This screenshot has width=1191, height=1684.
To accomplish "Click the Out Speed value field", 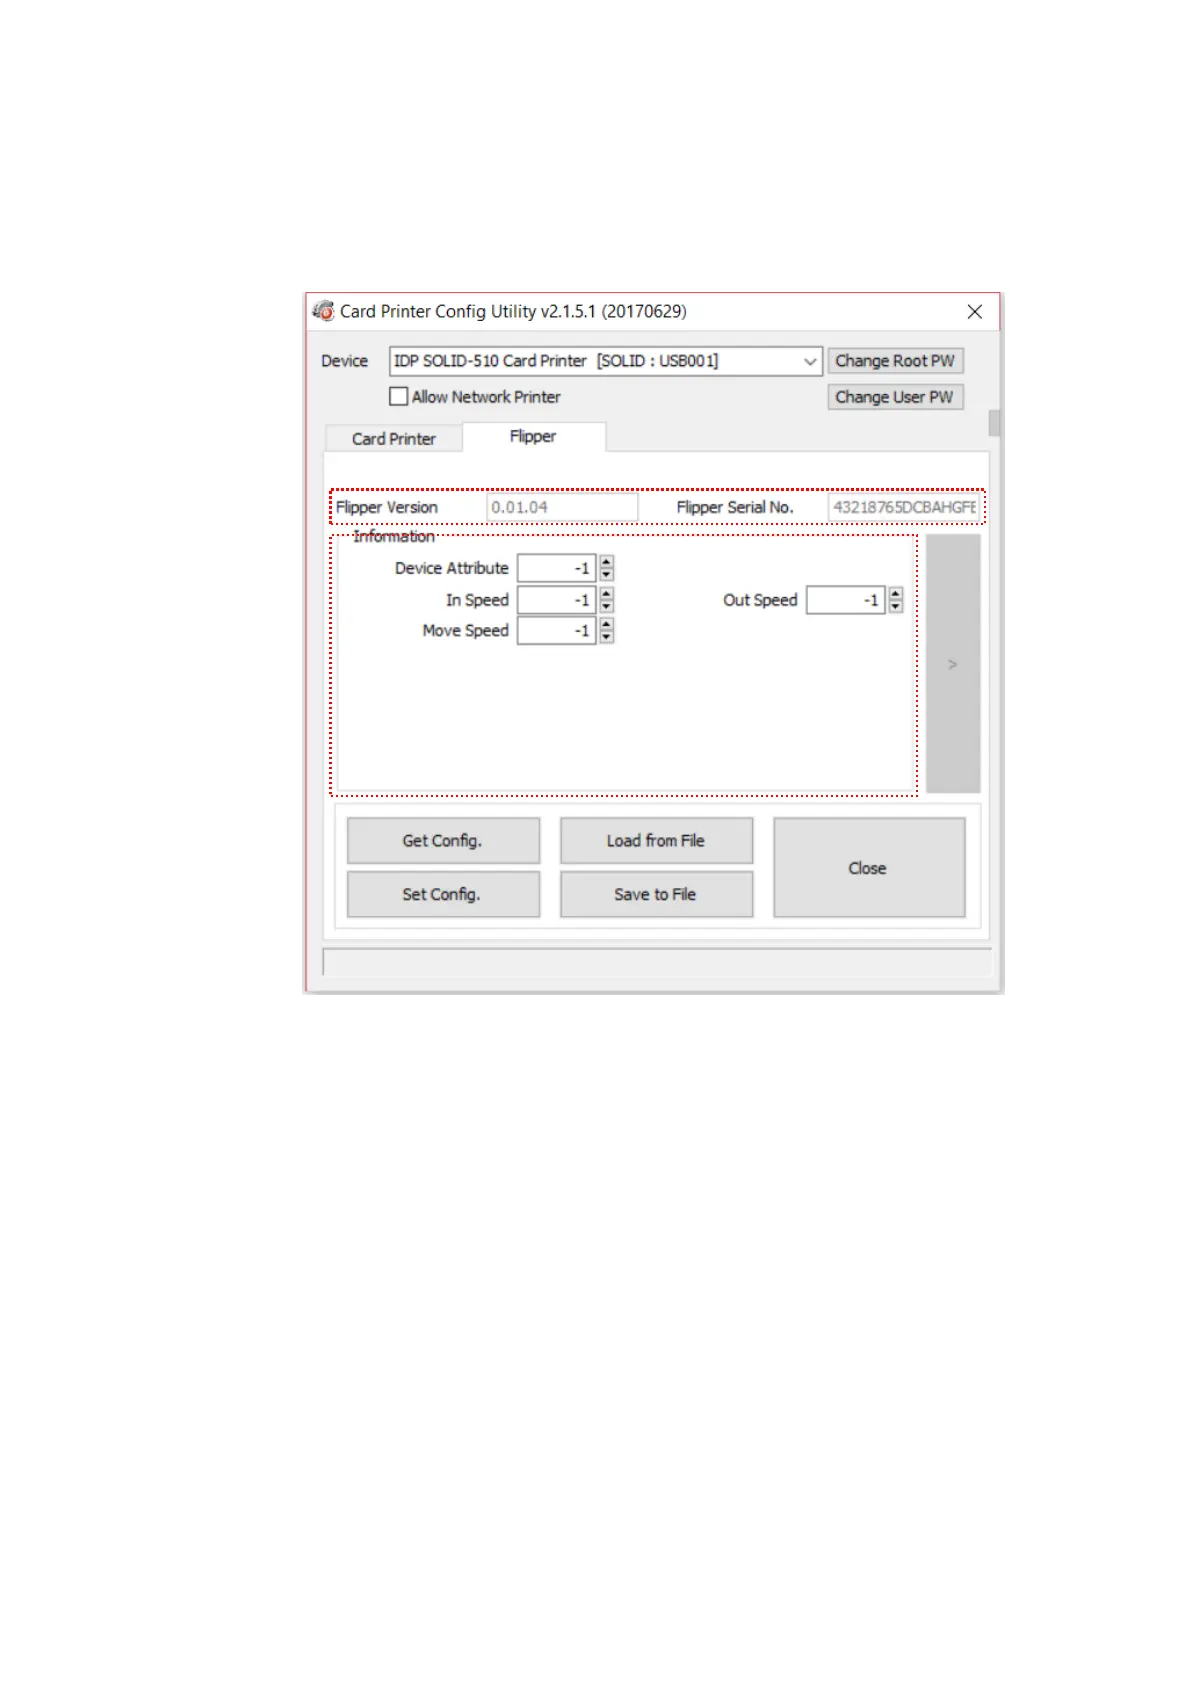I will pos(846,600).
